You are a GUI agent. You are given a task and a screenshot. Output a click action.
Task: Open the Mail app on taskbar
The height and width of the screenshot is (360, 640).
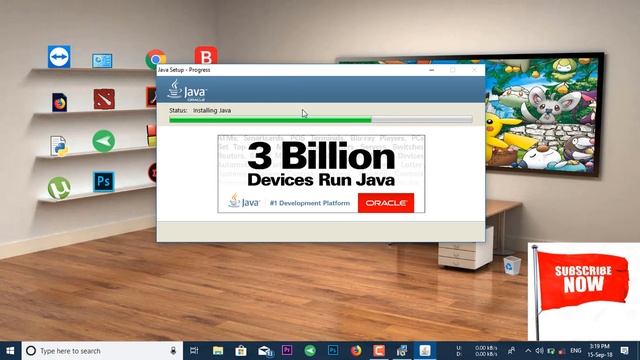pyautogui.click(x=265, y=351)
